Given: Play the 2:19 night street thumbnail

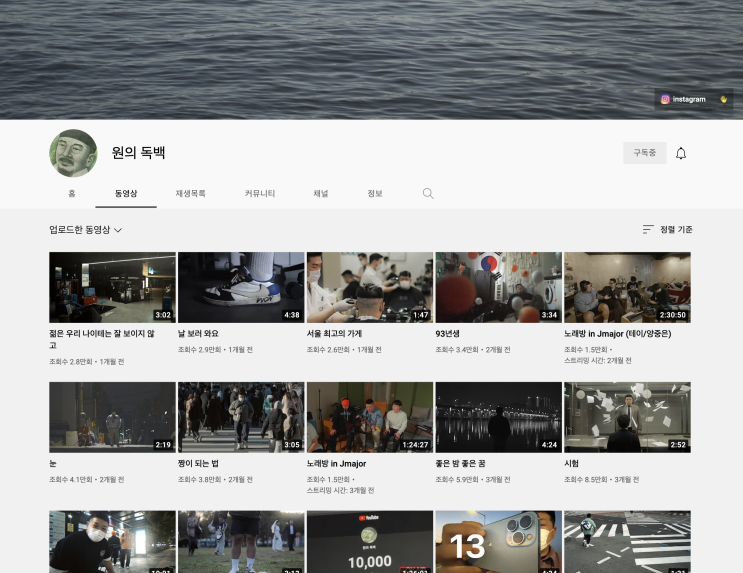Looking at the screenshot, I should pos(112,417).
